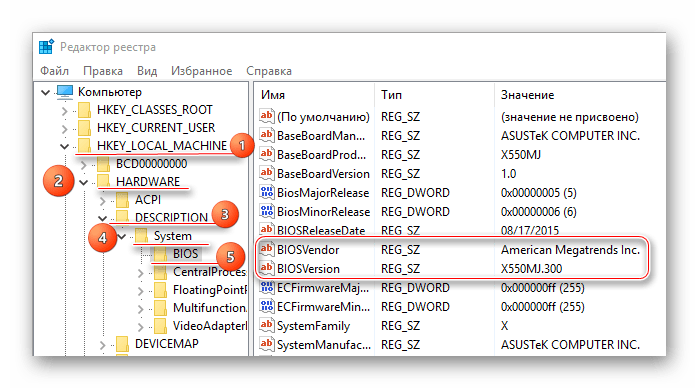The height and width of the screenshot is (388, 698).
Task: Click HKEY_LOCAL_MACHINE folder icon
Action: [85, 146]
